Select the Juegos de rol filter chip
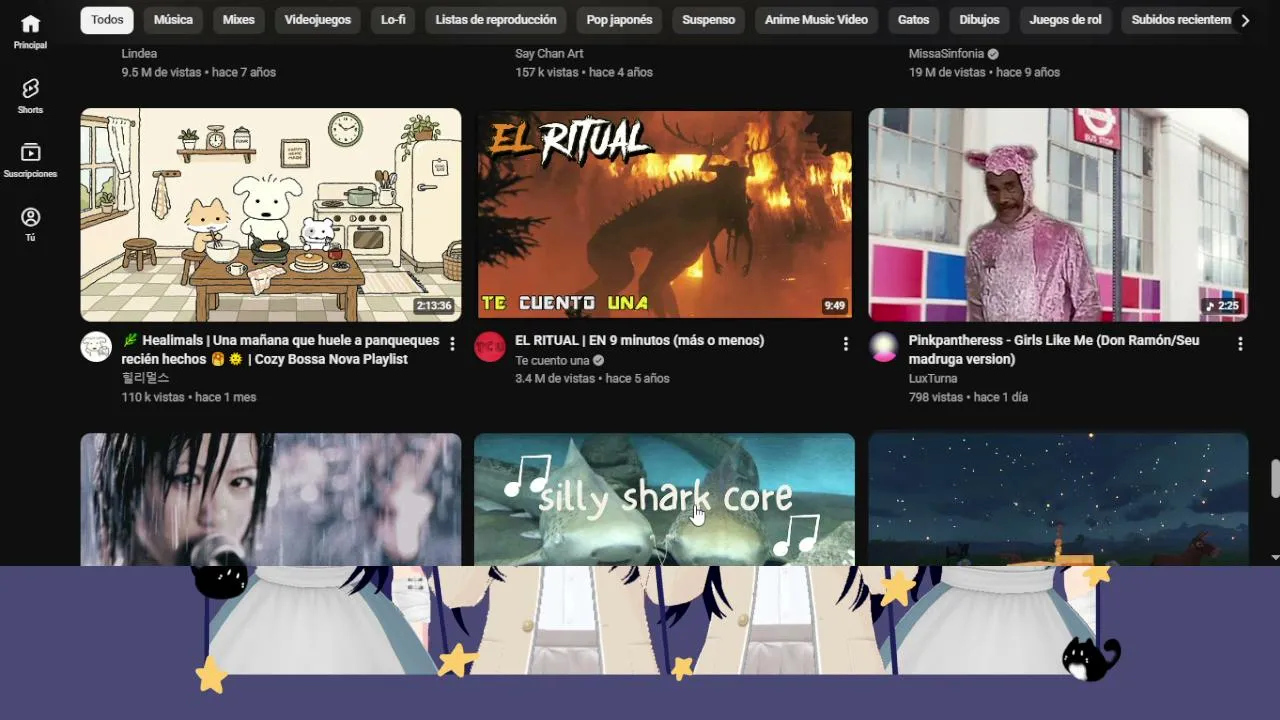 (x=1065, y=20)
